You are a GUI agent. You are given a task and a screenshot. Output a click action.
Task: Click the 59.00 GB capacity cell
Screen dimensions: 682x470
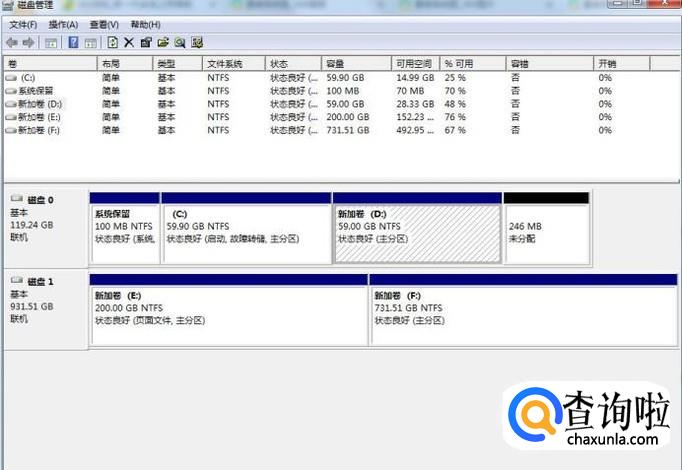(345, 104)
